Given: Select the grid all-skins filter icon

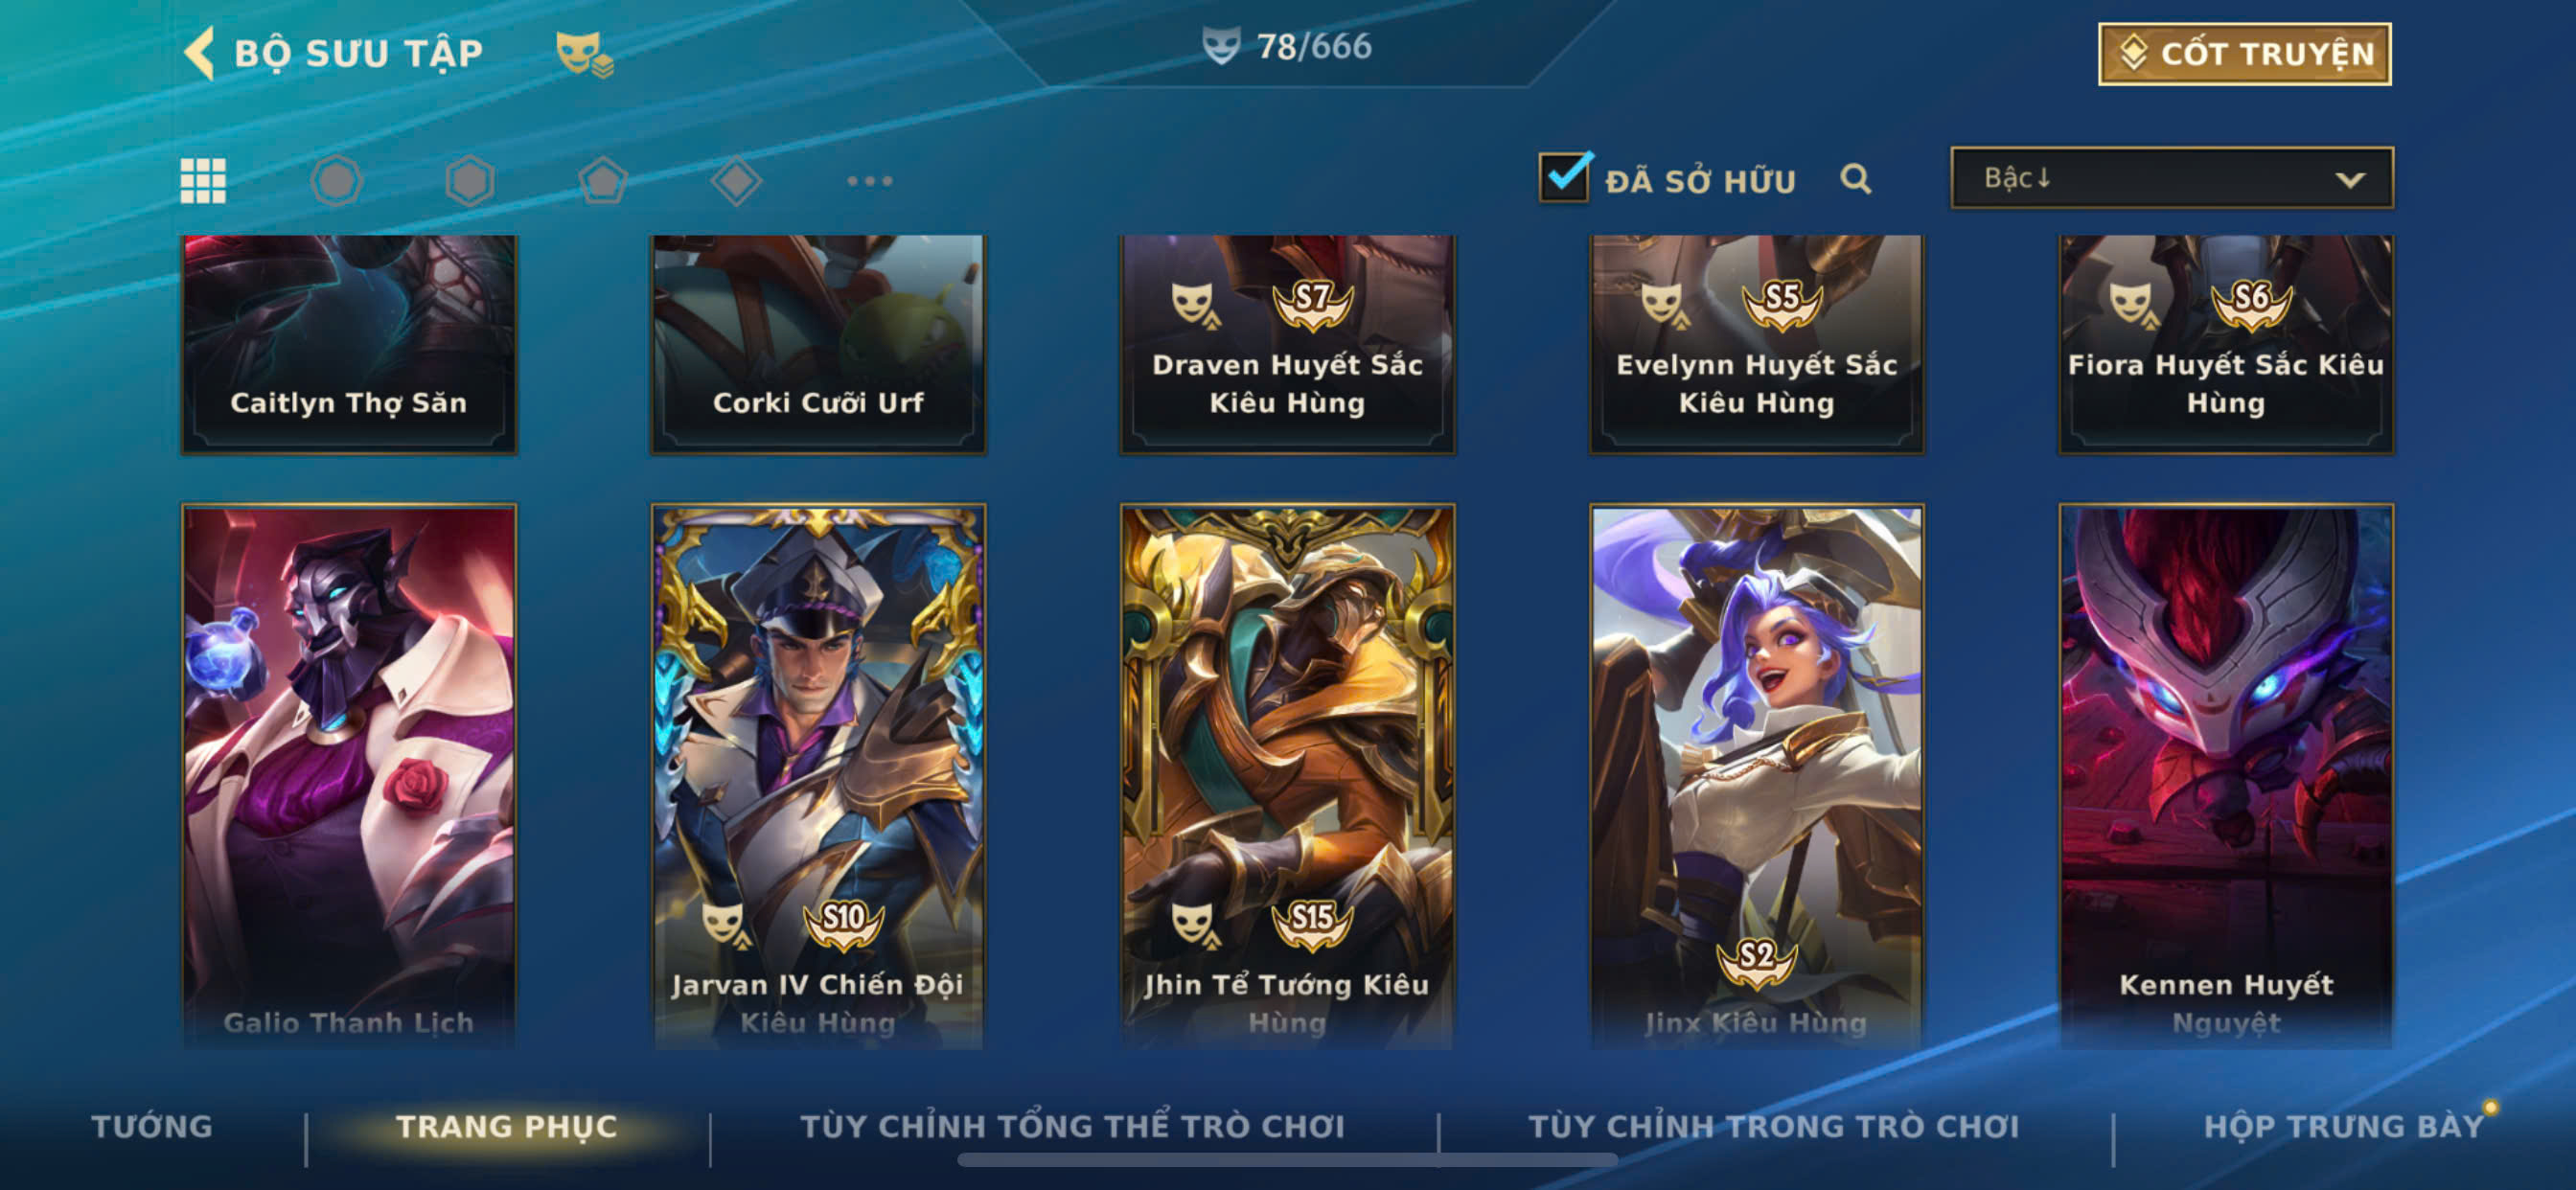Looking at the screenshot, I should 203,181.
